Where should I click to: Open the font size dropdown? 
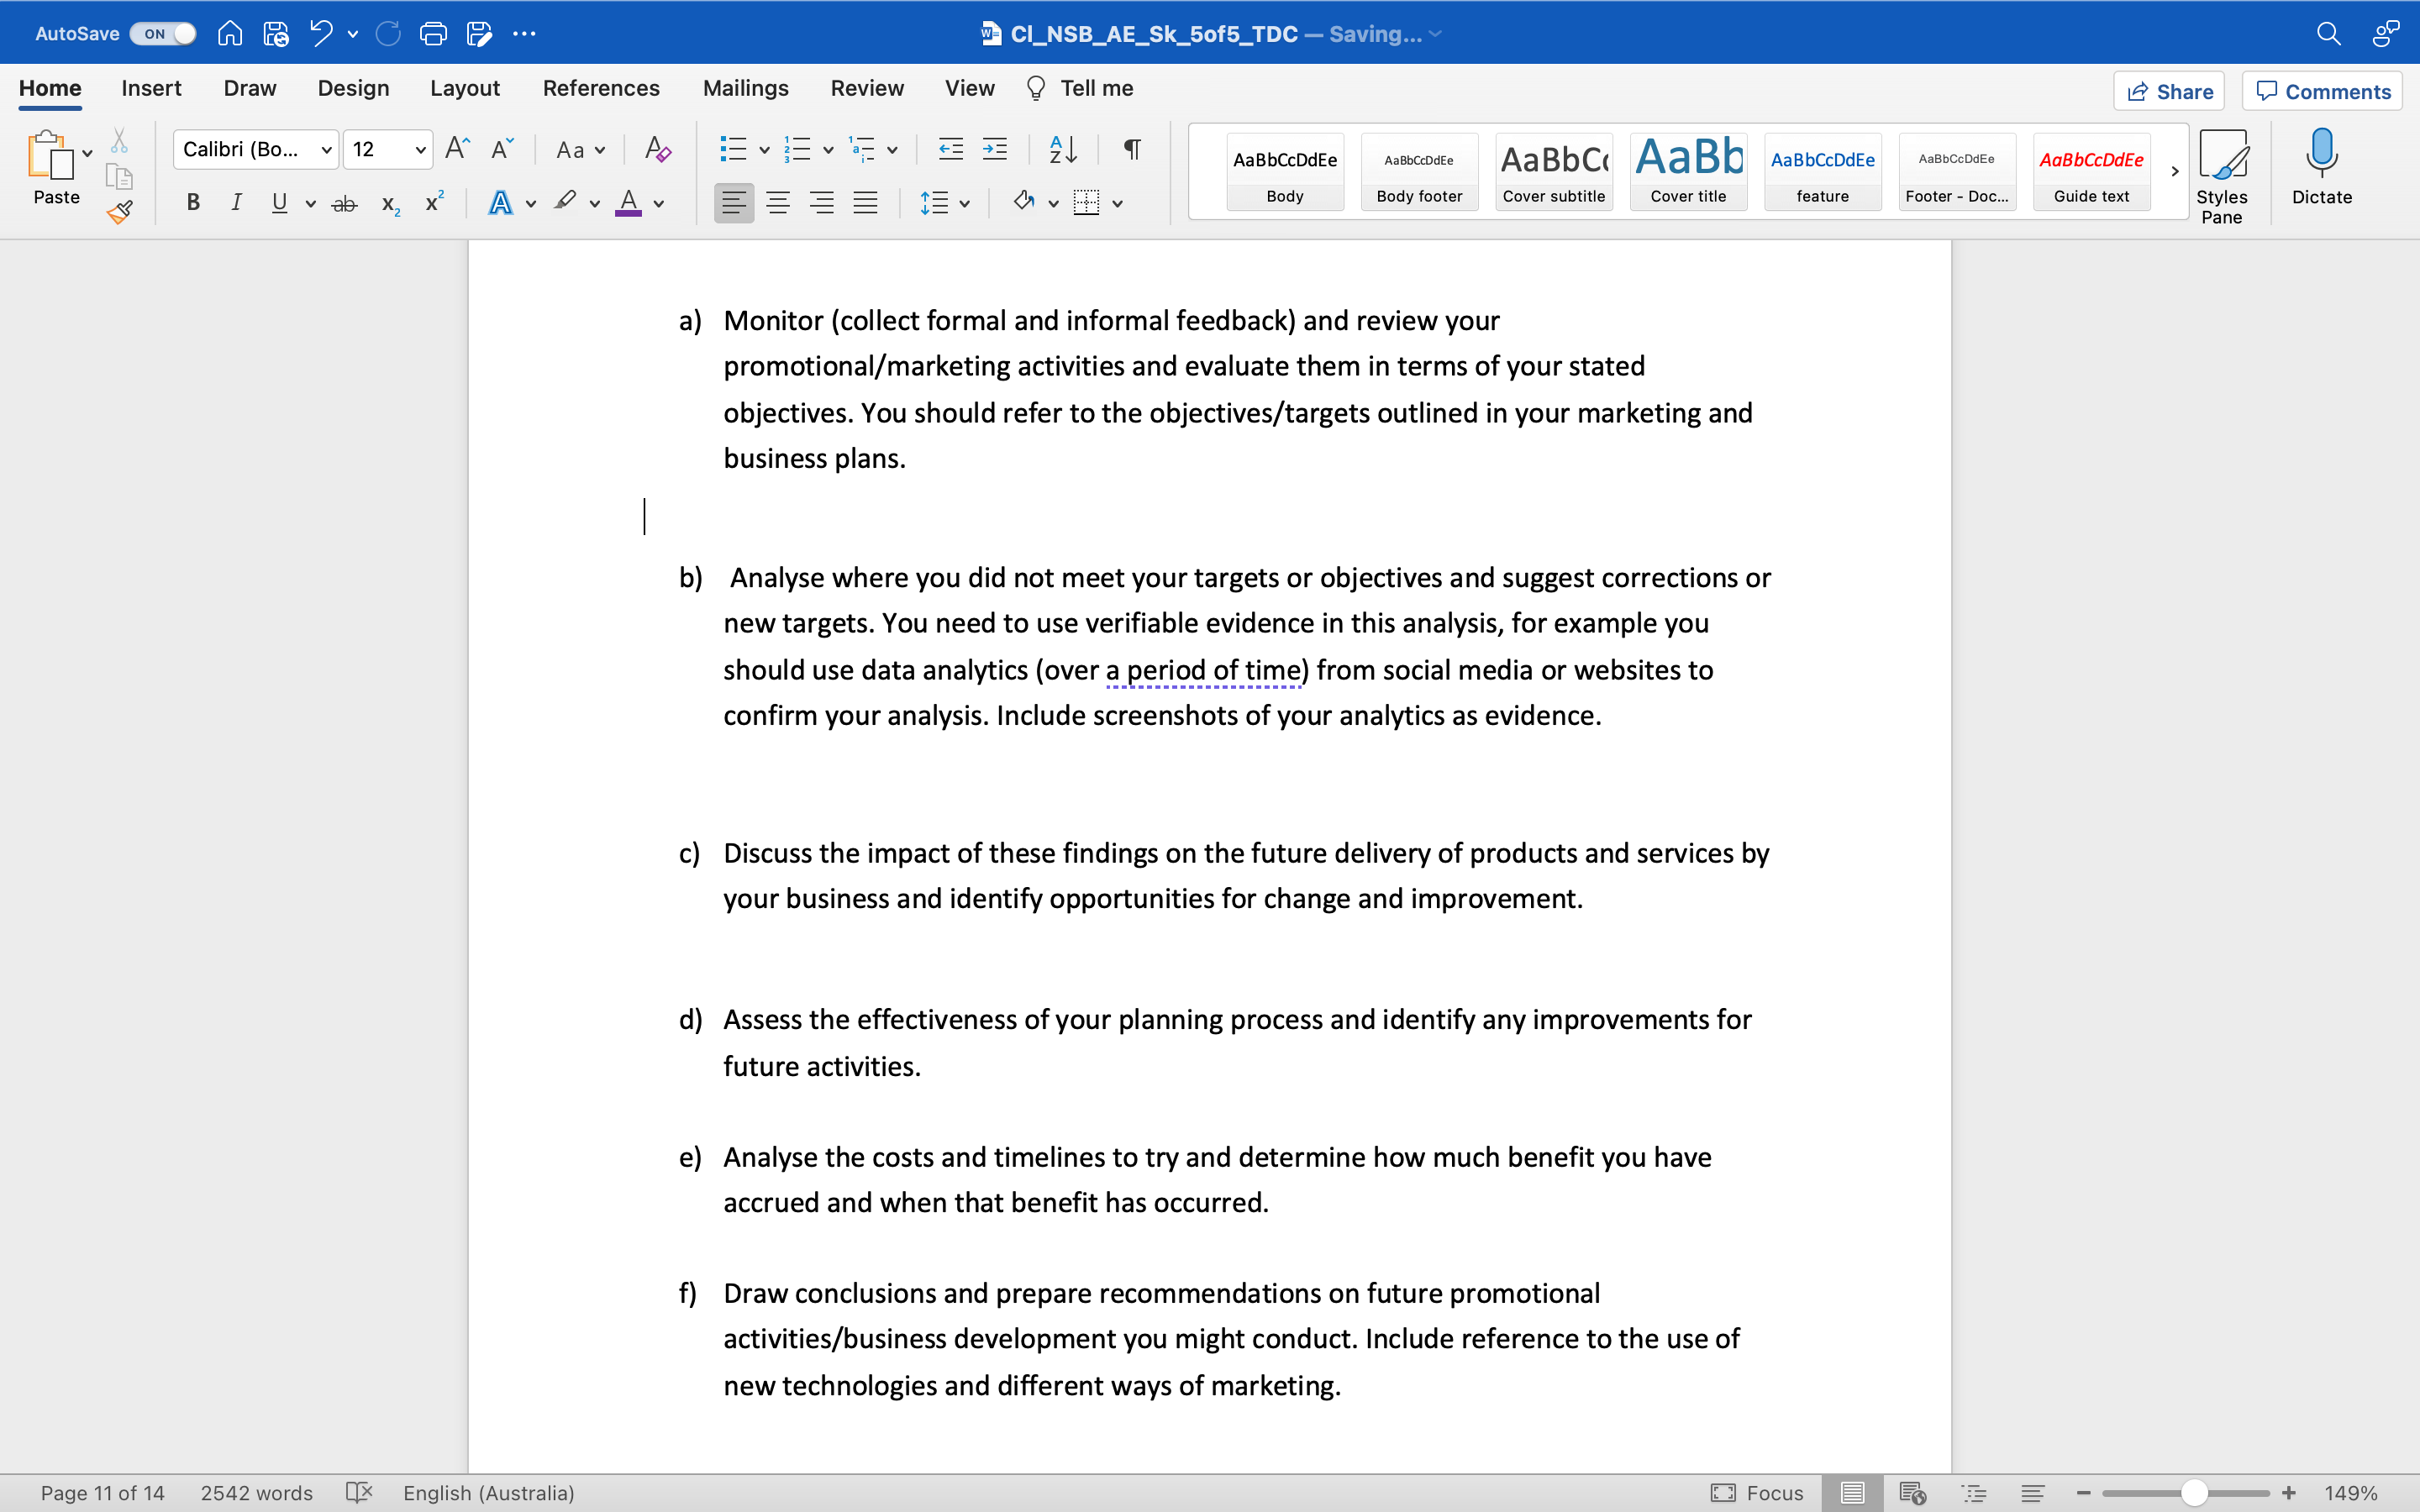point(420,149)
